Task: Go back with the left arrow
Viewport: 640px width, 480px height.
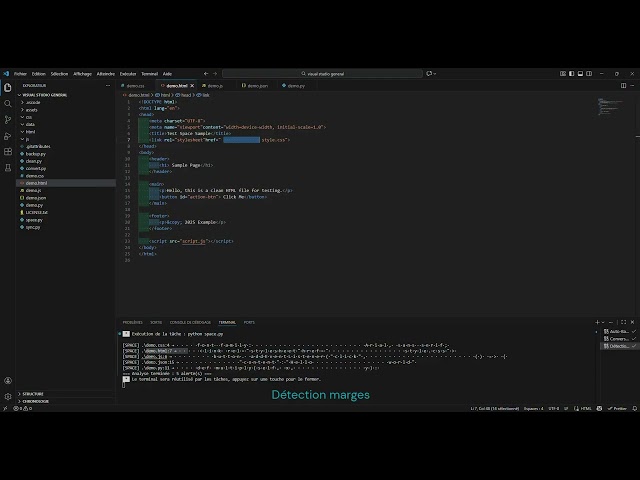Action: click(206, 74)
